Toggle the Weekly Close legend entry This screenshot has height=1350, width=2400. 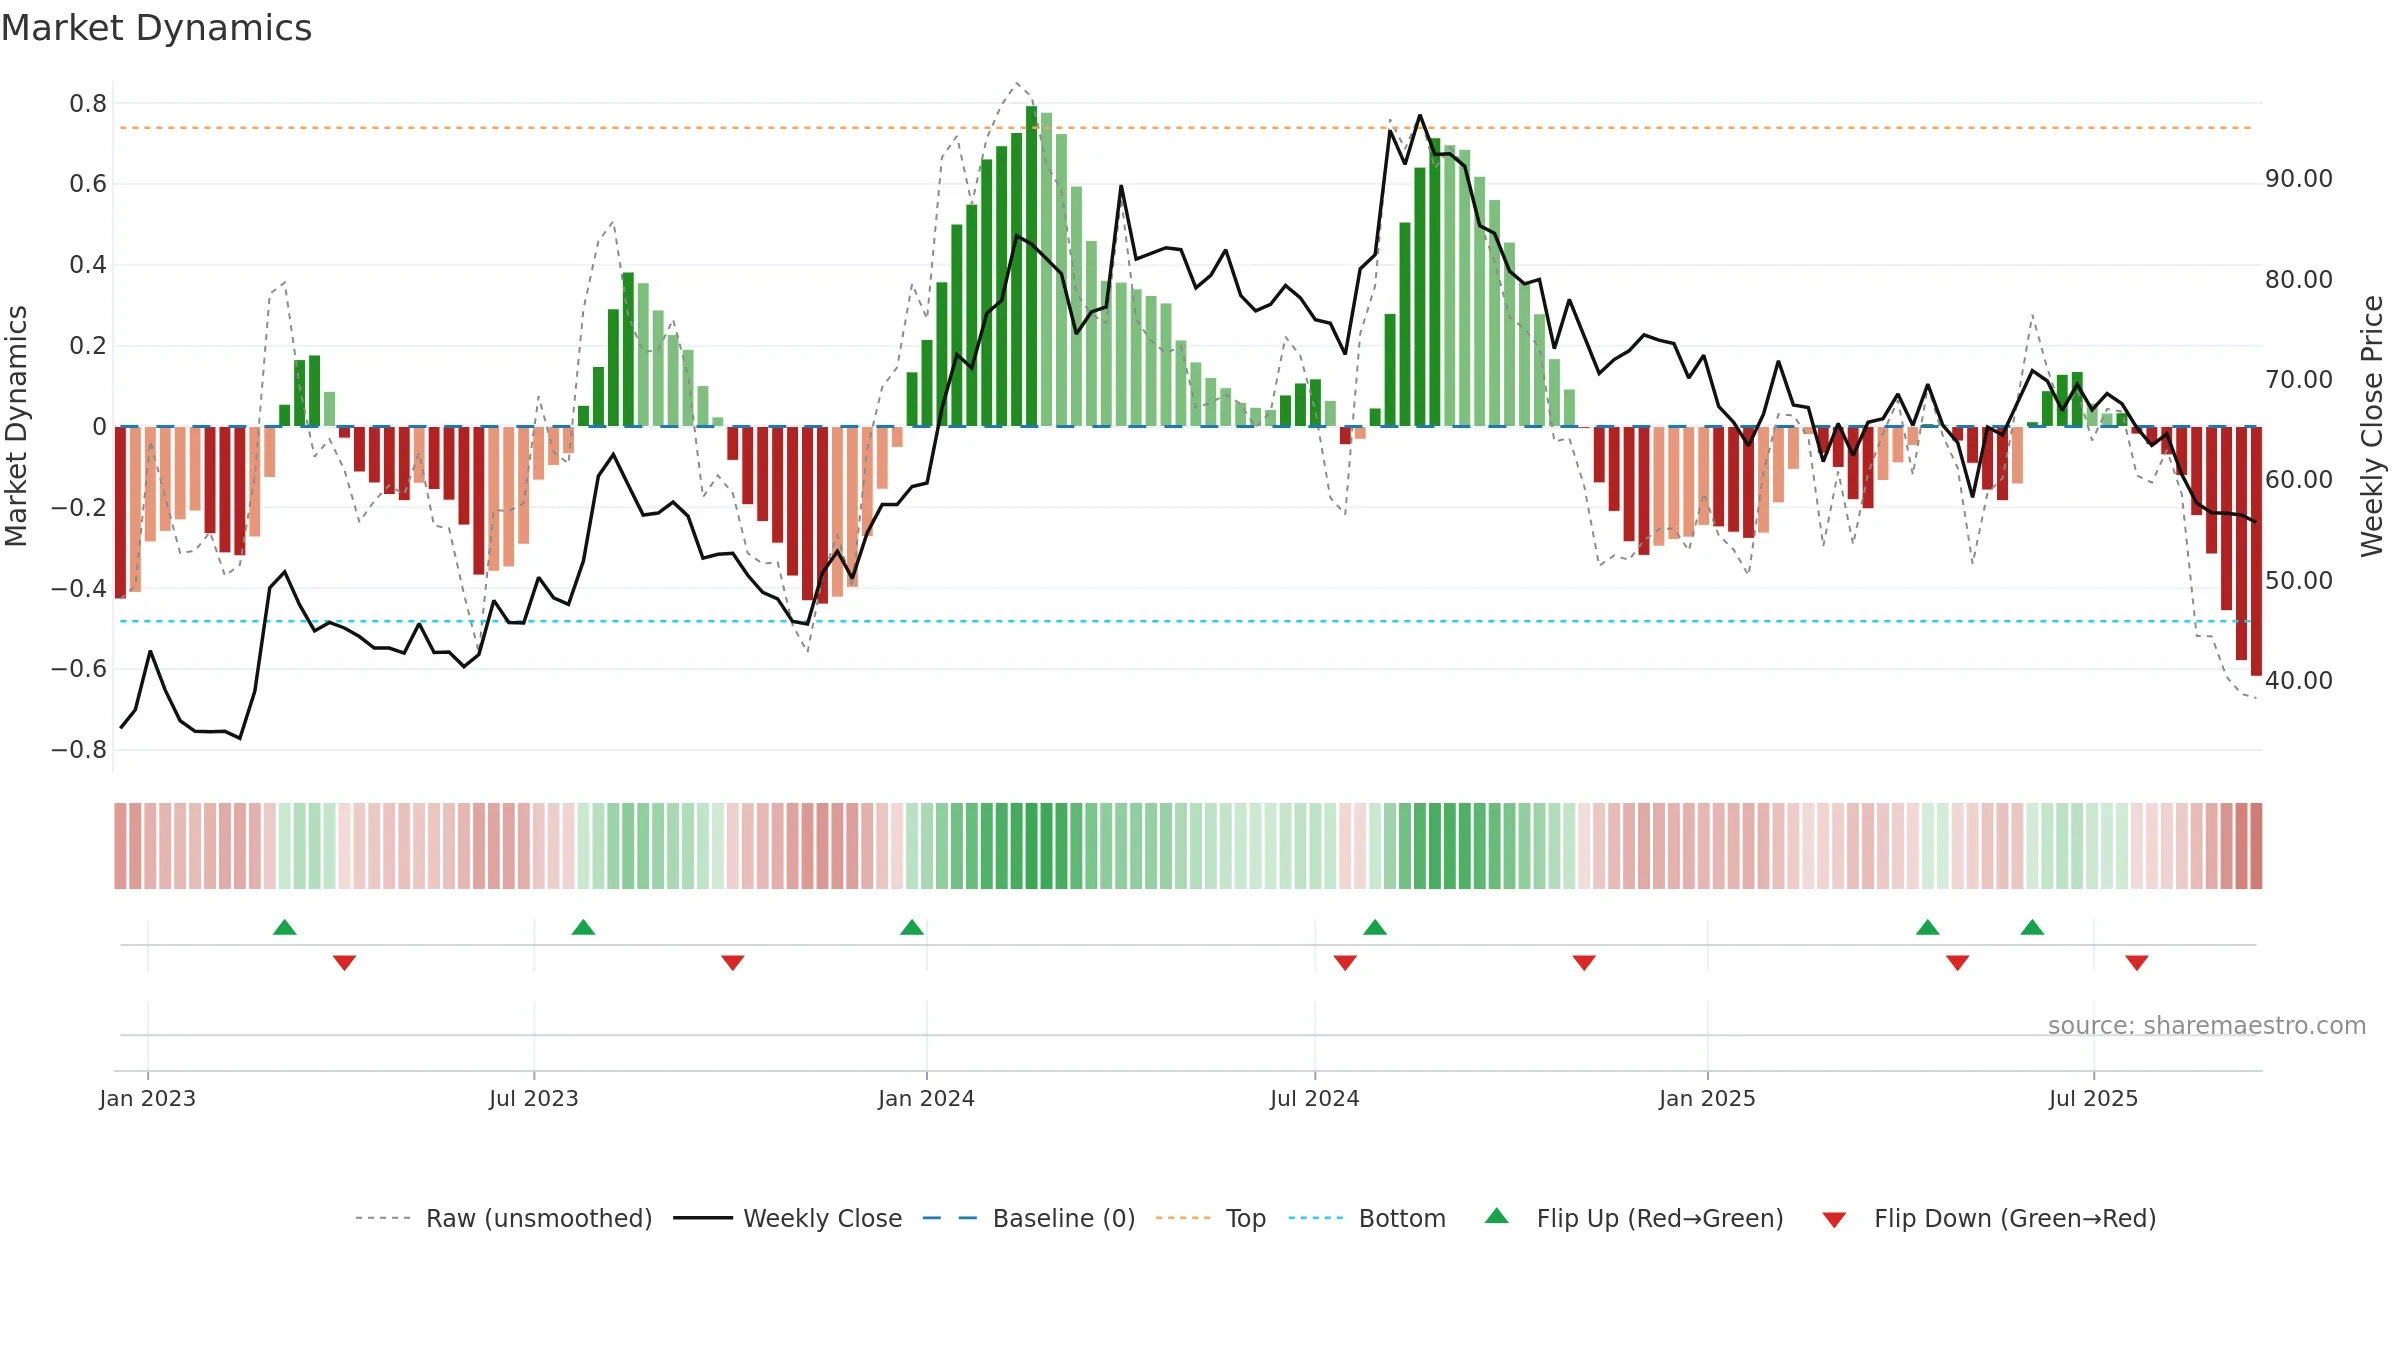(788, 1218)
